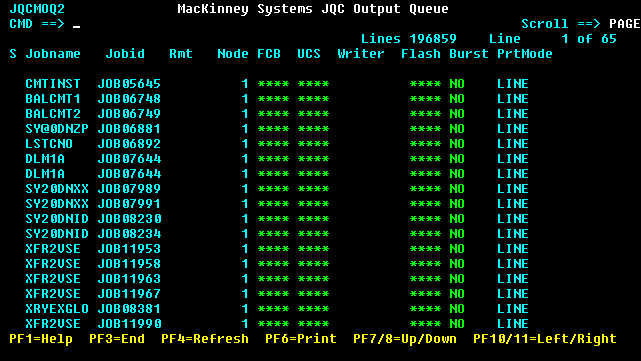Click the Line 1 of 65 indicator
641x361 pixels.
point(553,39)
